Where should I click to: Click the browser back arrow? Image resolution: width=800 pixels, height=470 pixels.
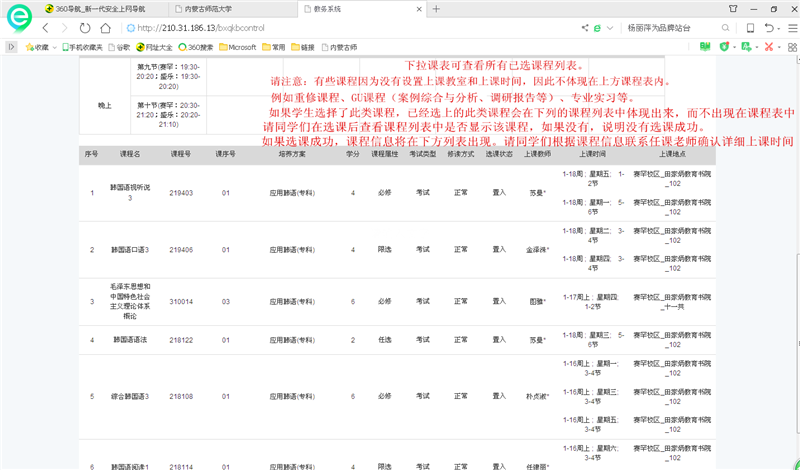(45, 27)
